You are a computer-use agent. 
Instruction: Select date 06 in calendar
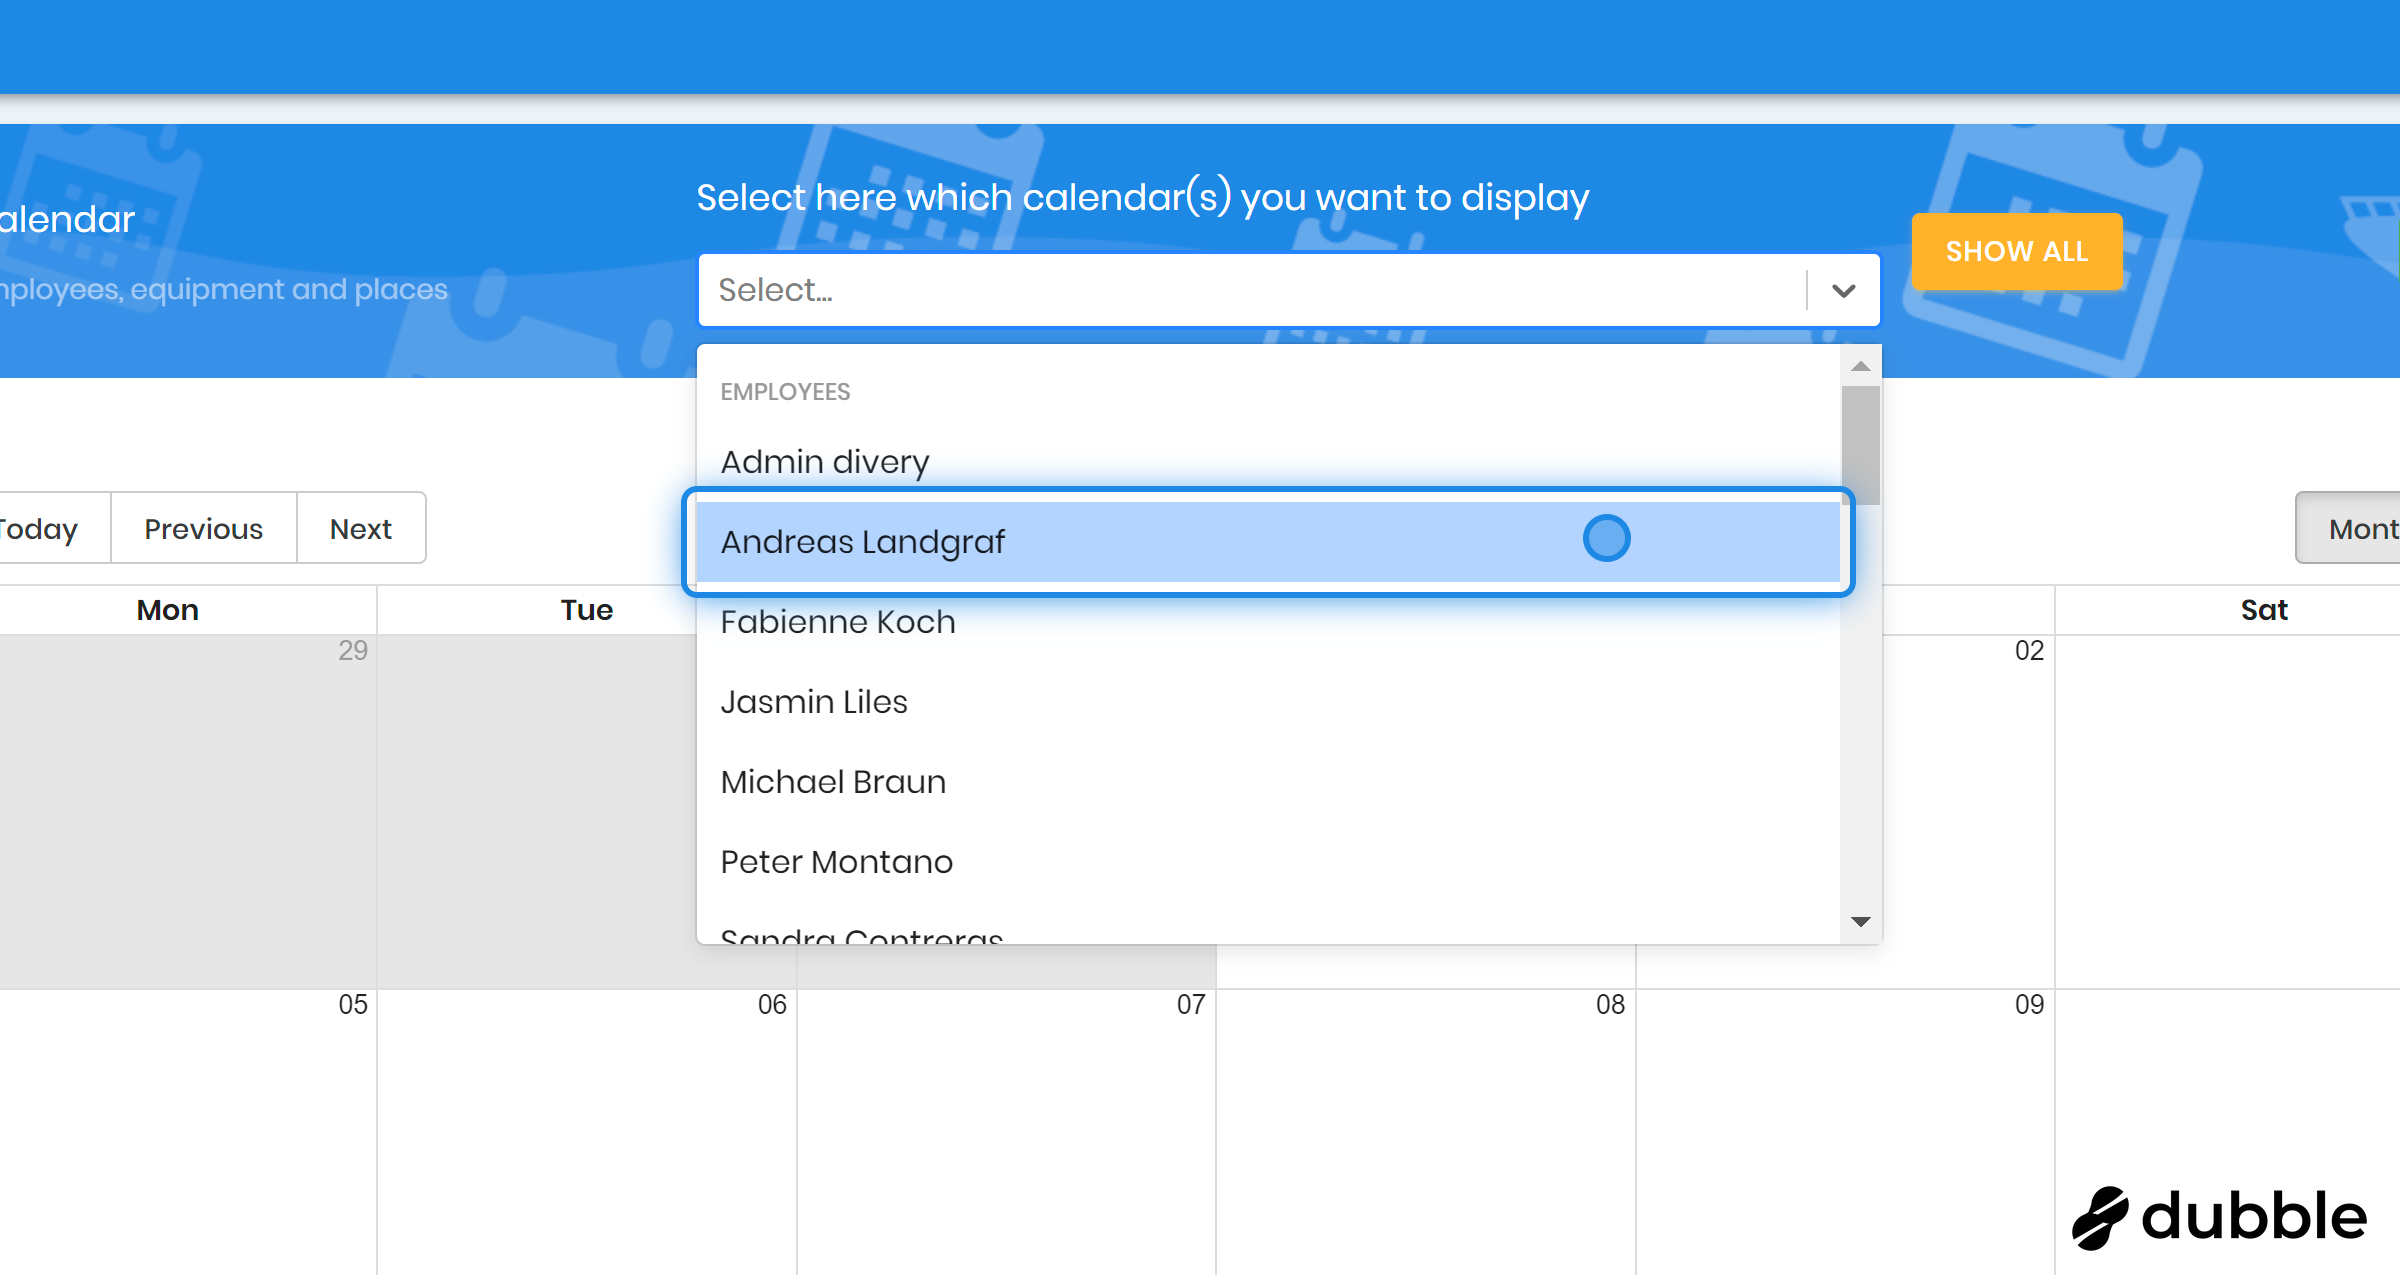tap(772, 1005)
